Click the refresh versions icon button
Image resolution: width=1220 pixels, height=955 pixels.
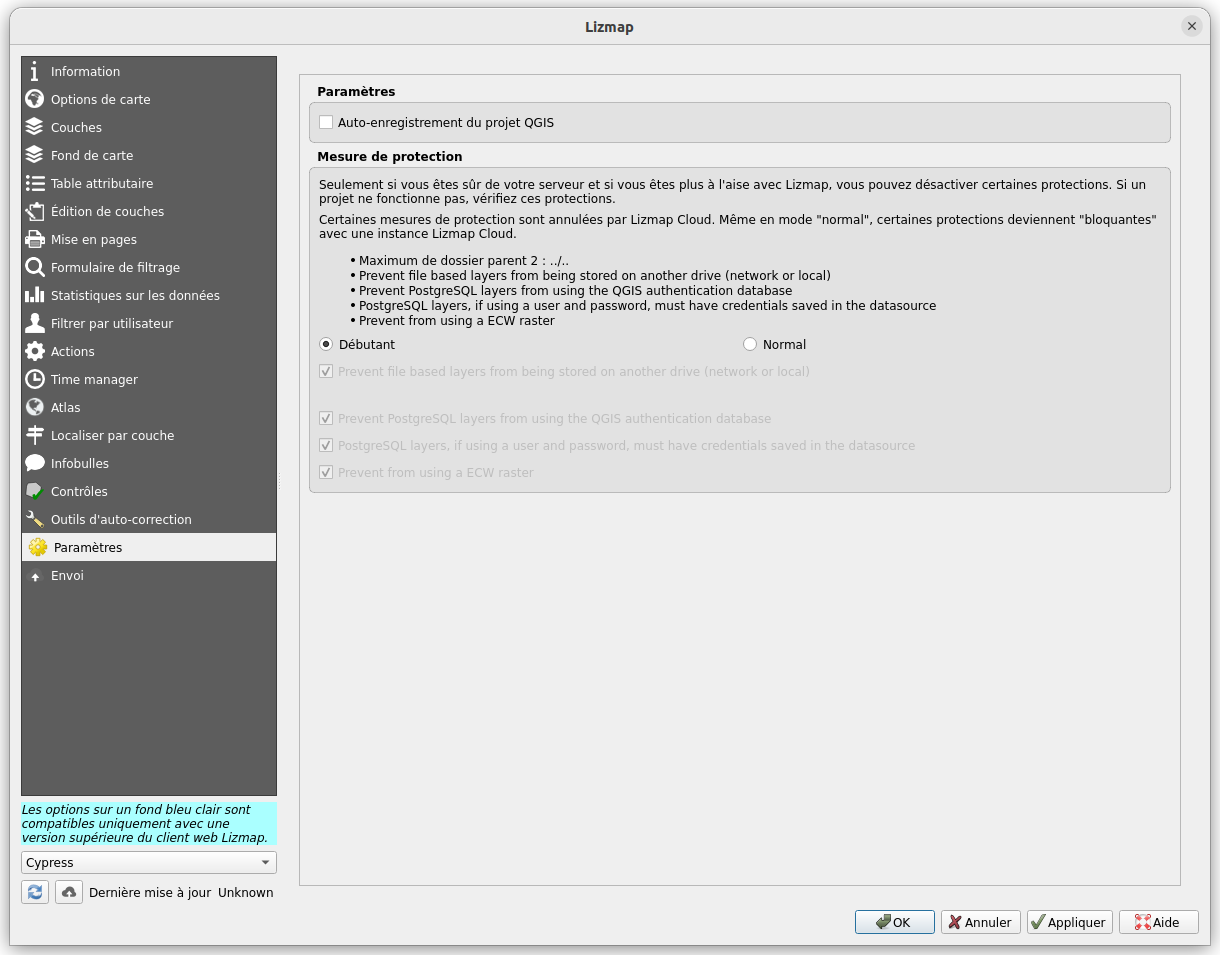click(x=35, y=892)
